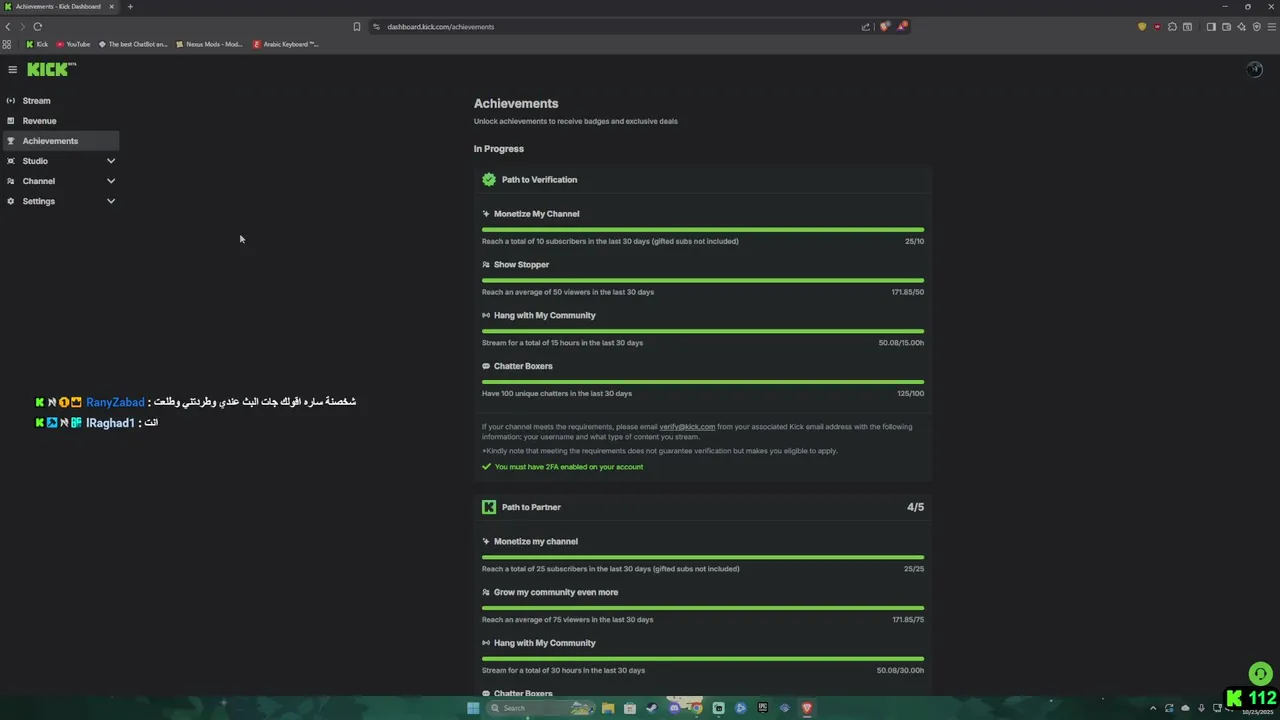Bookmark this page icon
Viewport: 1280px width, 720px height.
point(357,27)
